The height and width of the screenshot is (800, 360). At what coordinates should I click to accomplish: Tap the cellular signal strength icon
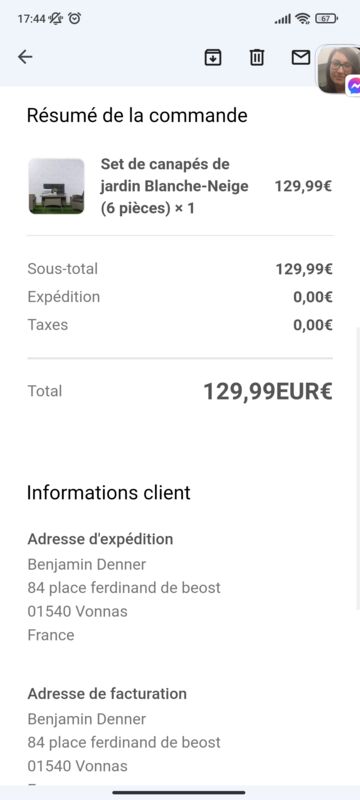coord(282,19)
